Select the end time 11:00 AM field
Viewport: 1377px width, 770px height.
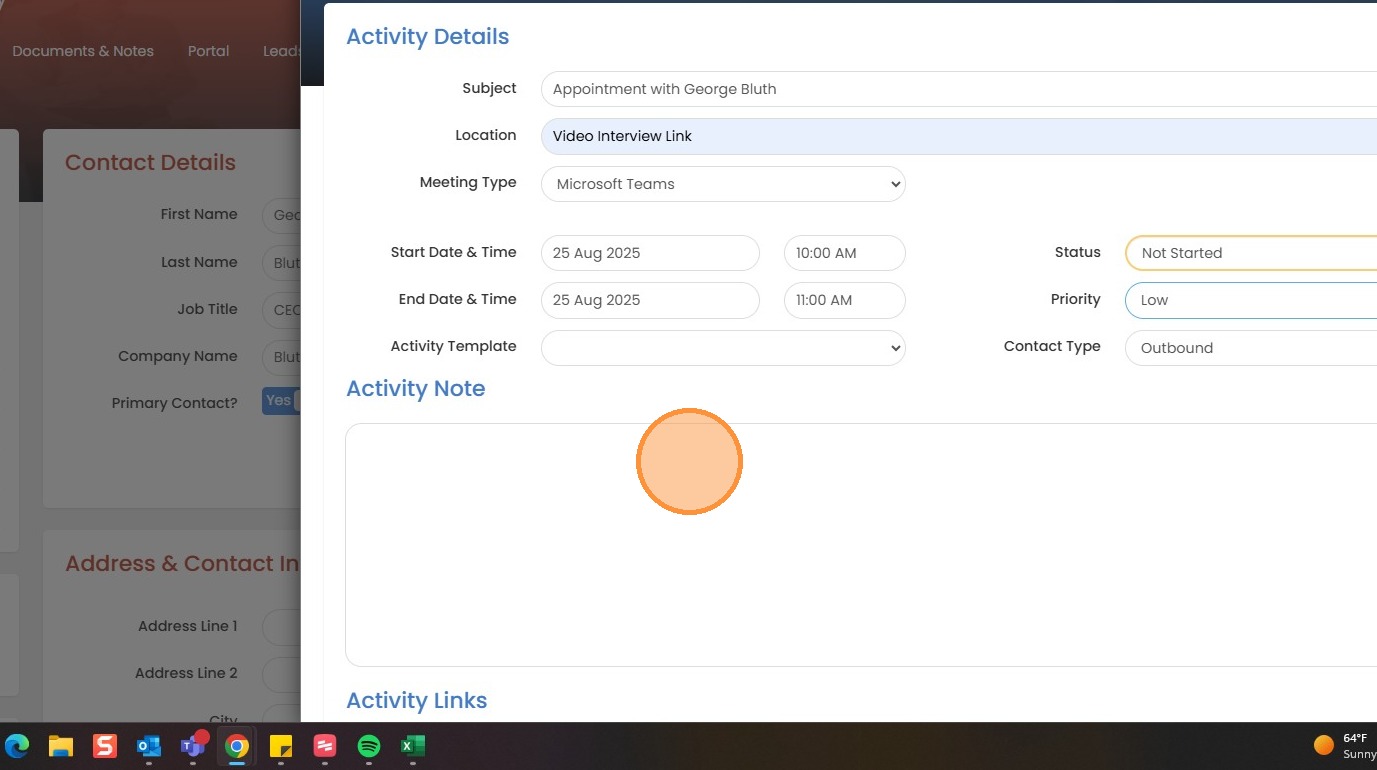point(845,300)
